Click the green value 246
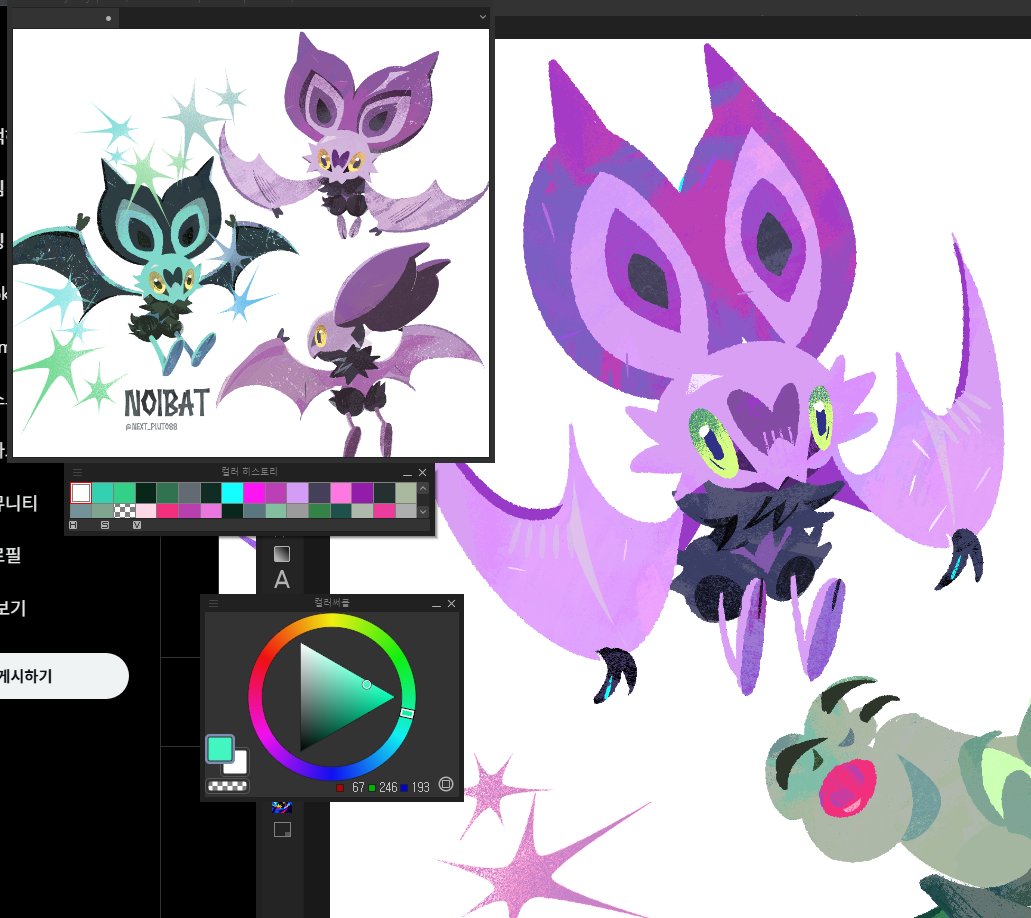This screenshot has width=1031, height=918. pyautogui.click(x=388, y=787)
